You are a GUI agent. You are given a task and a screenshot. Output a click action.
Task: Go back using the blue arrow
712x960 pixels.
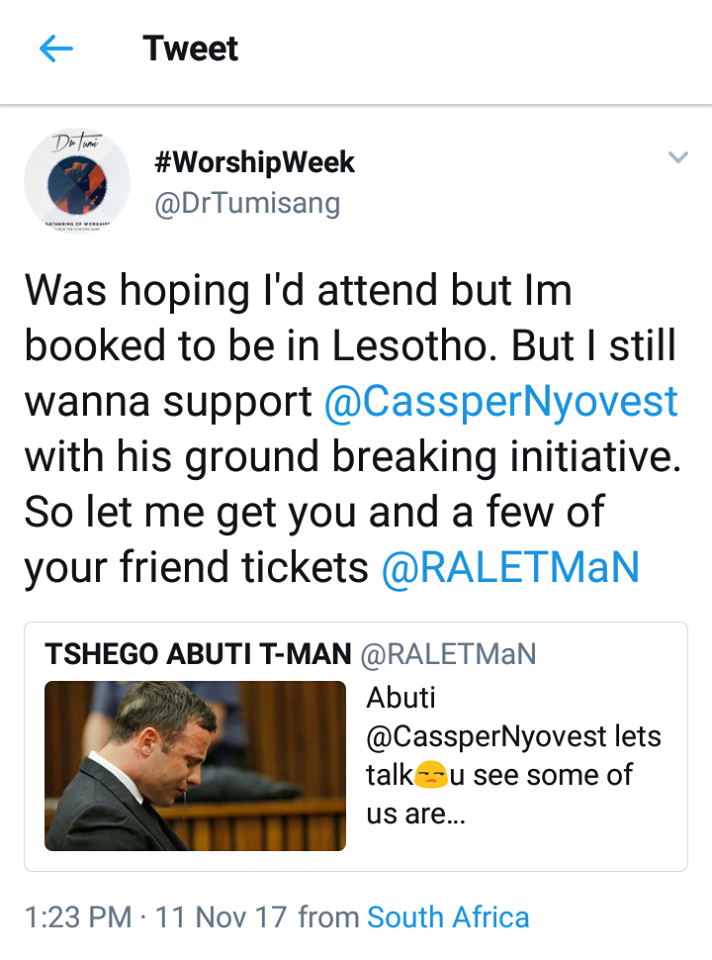coord(56,48)
